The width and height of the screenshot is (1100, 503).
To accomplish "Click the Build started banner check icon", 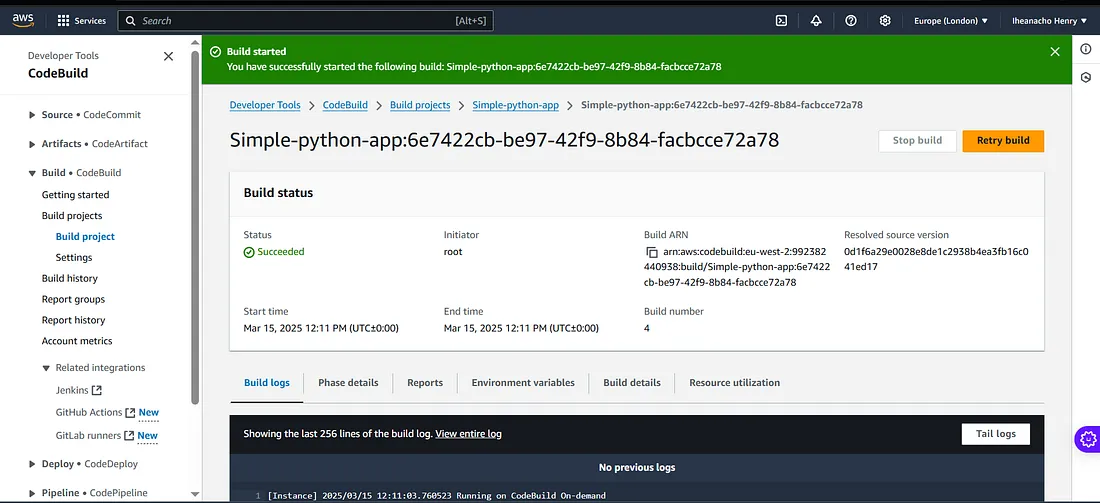I will coord(215,52).
